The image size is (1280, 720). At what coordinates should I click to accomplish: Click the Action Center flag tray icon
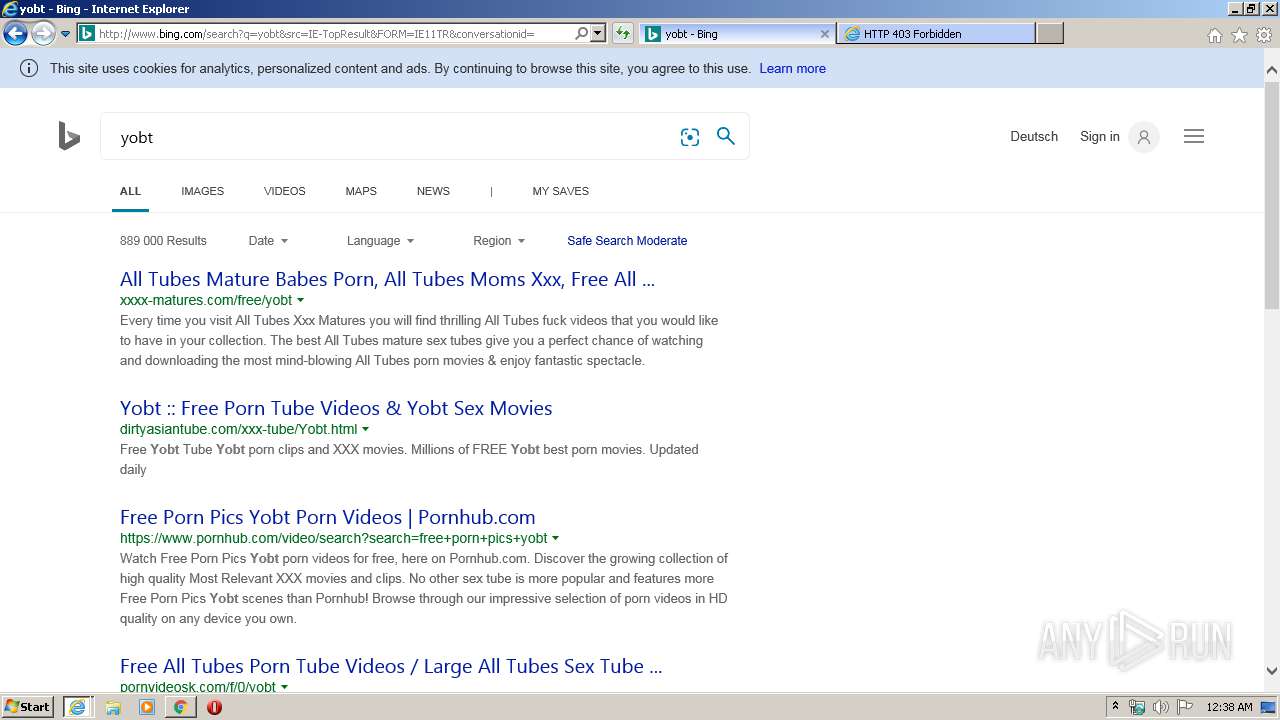1185,707
